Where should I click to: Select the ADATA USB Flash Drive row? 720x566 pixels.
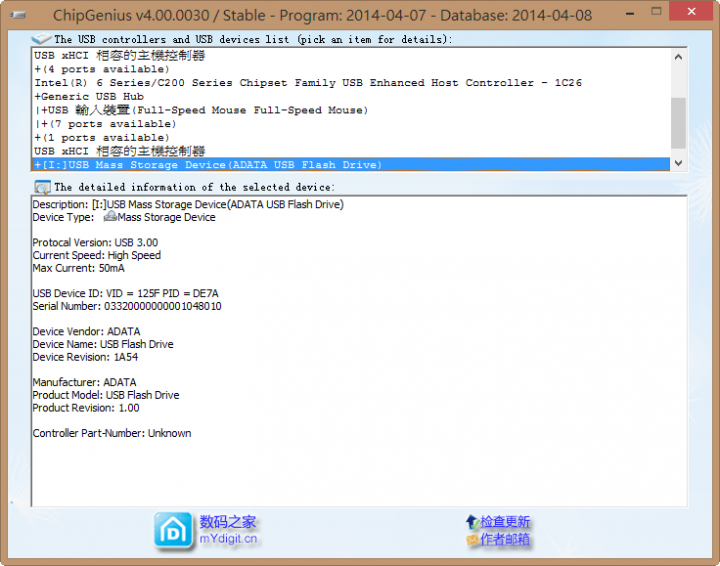point(351,165)
